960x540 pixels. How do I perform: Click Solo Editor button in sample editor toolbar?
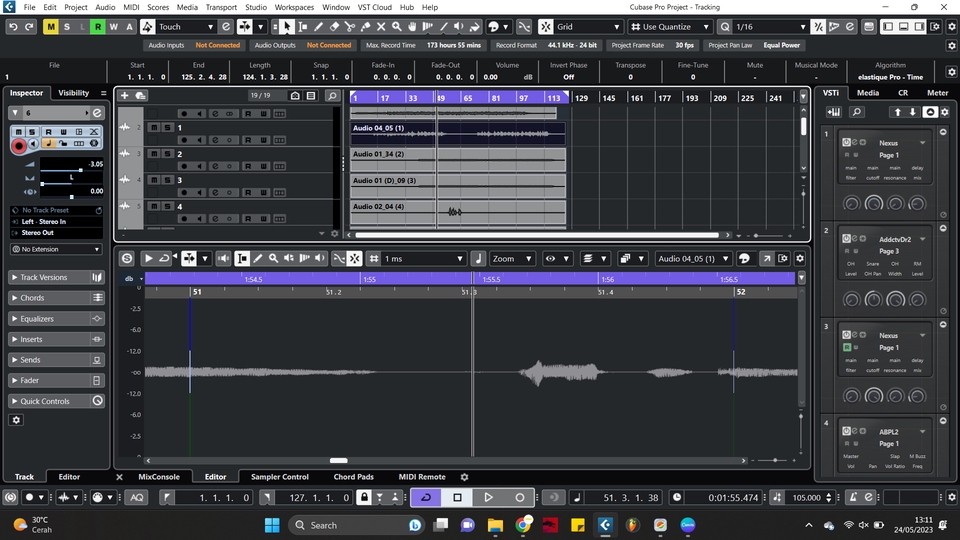pyautogui.click(x=127, y=258)
